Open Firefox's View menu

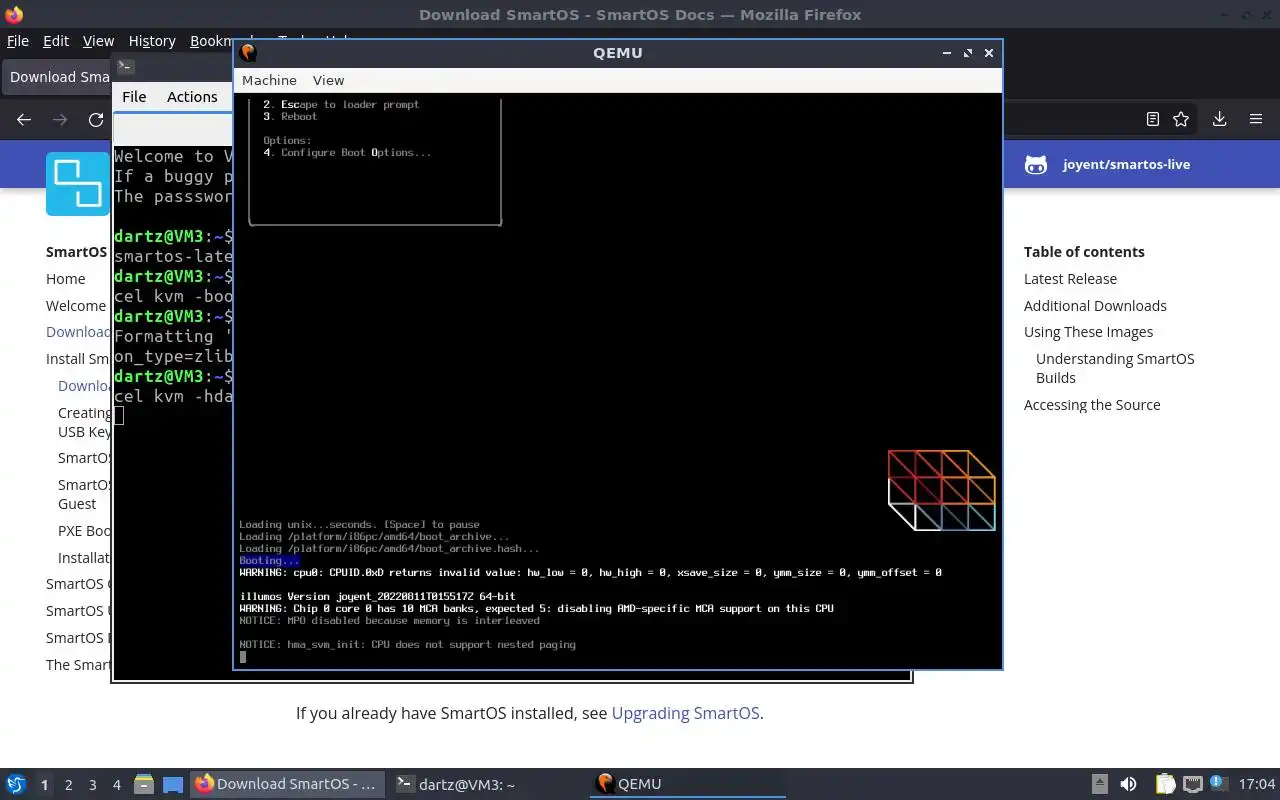(x=98, y=41)
